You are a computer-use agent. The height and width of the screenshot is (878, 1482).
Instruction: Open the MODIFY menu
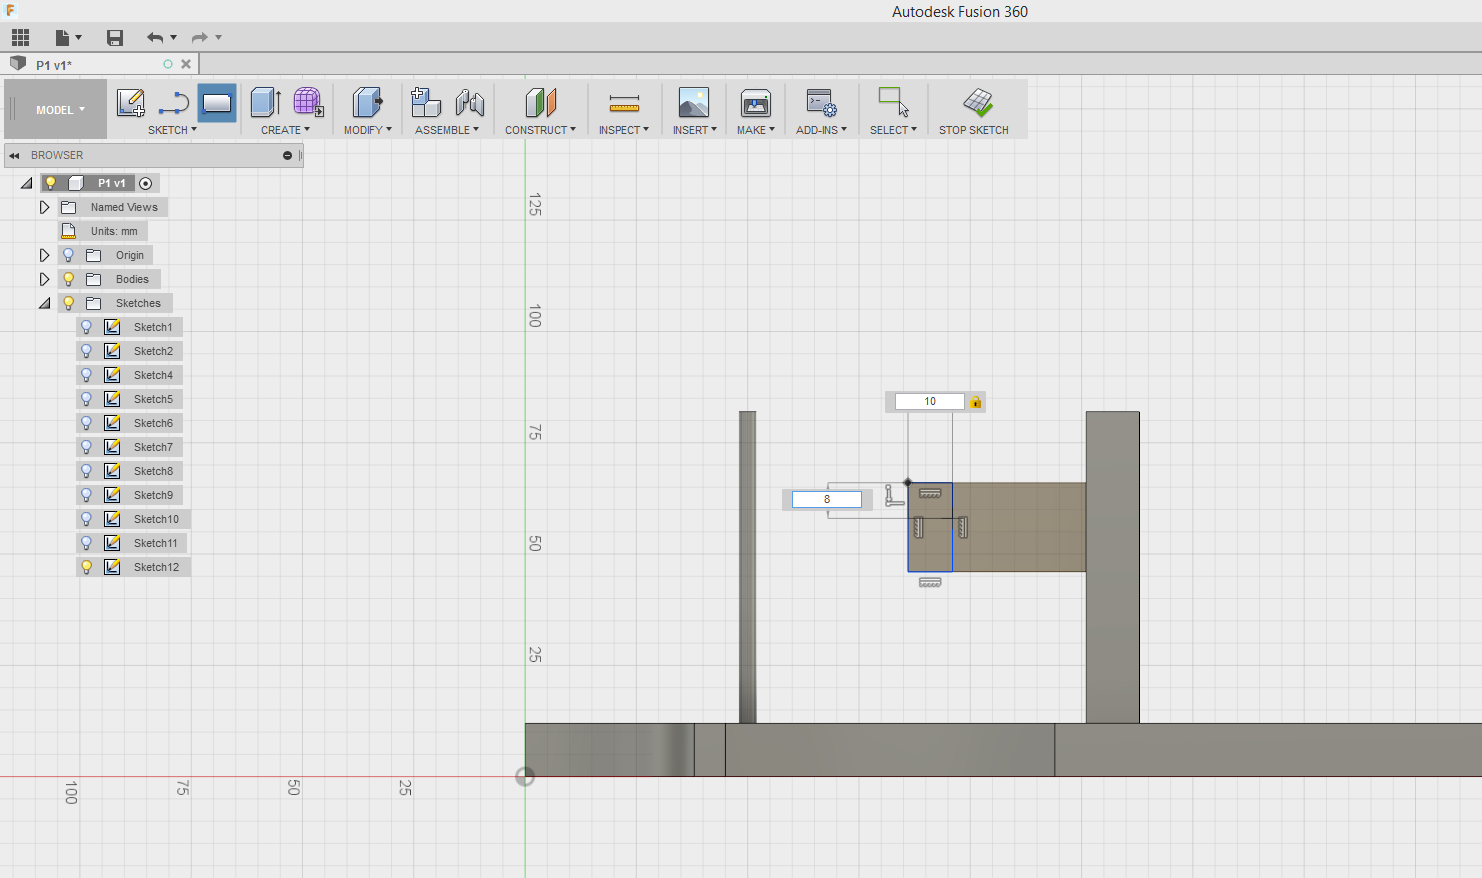(367, 130)
